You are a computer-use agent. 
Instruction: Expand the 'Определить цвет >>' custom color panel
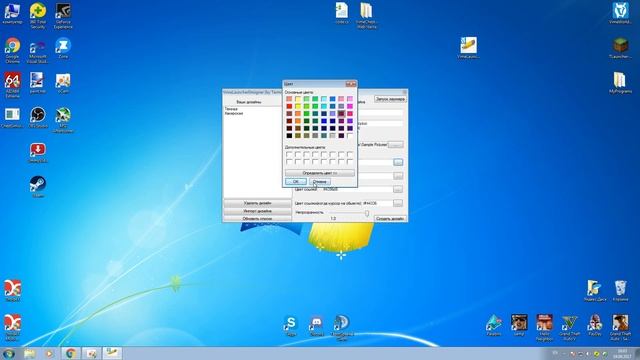(x=320, y=173)
